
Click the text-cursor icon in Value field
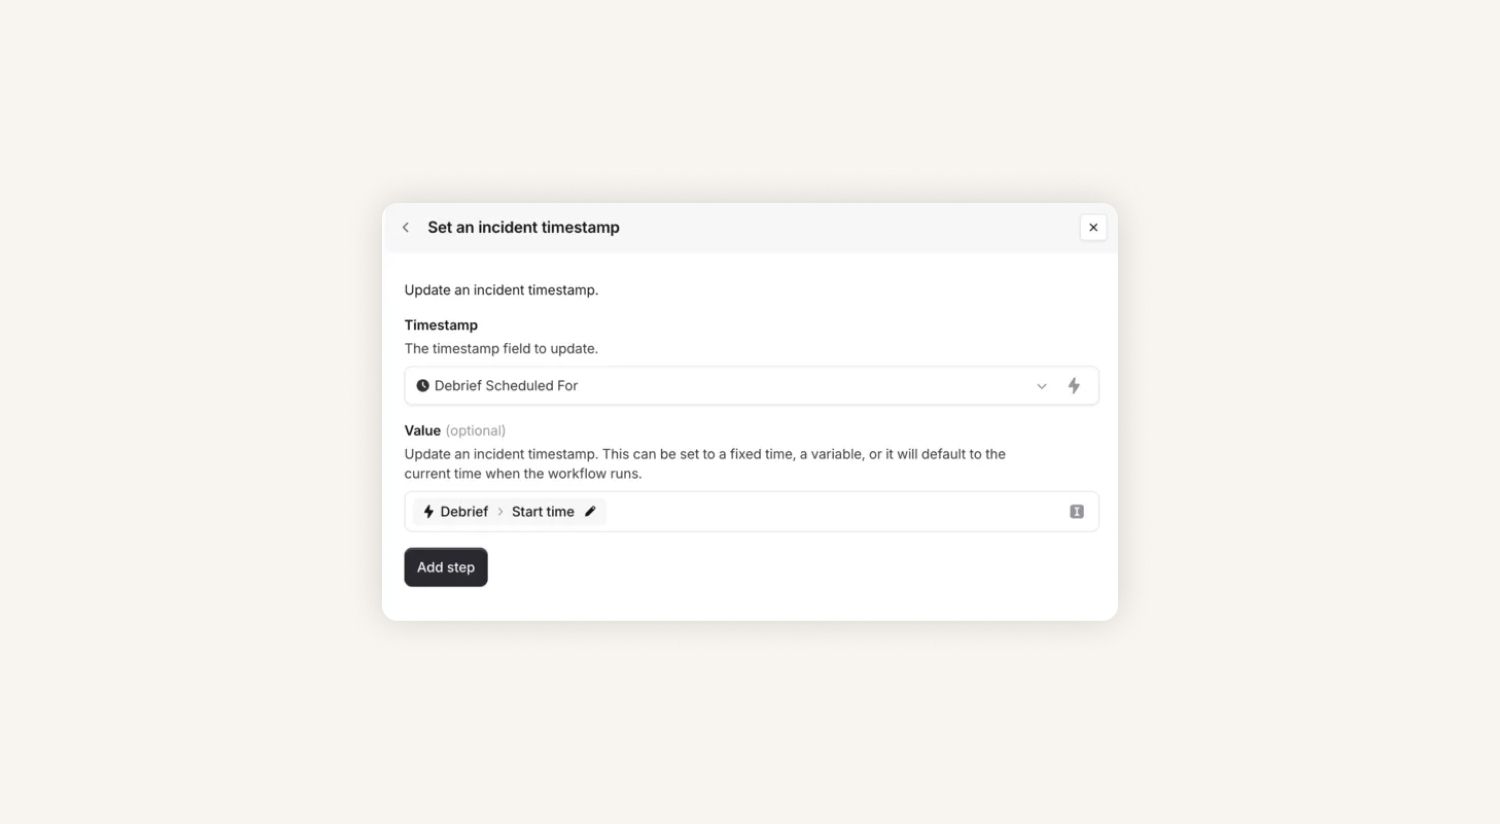click(x=1076, y=512)
